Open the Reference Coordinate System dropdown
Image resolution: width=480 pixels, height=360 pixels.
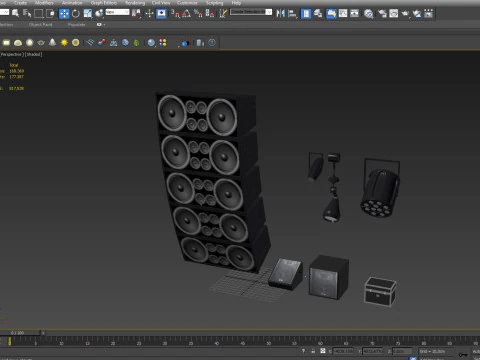[x=117, y=12]
